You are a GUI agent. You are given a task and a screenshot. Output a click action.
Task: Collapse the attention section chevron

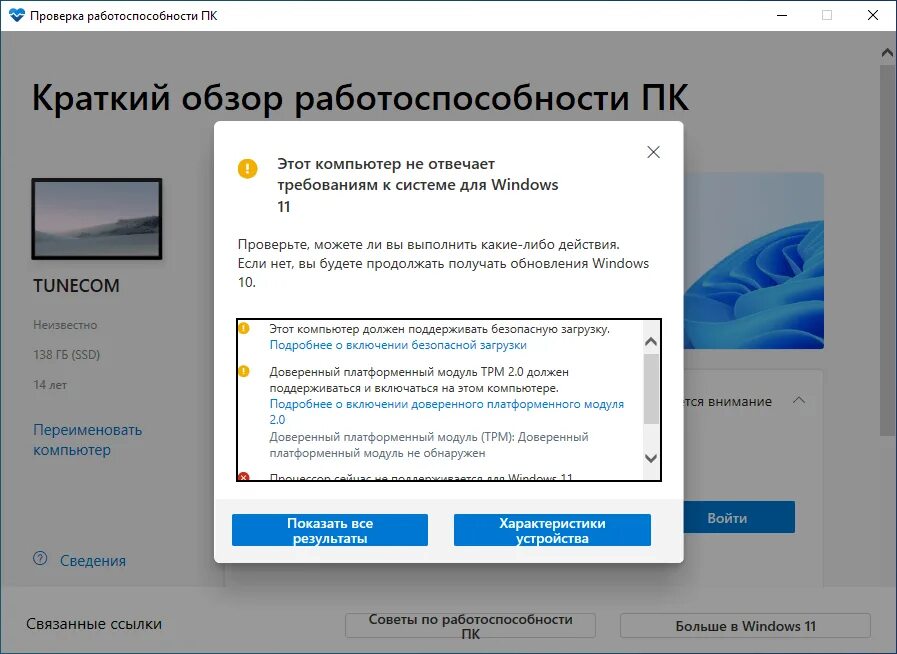pyautogui.click(x=799, y=401)
